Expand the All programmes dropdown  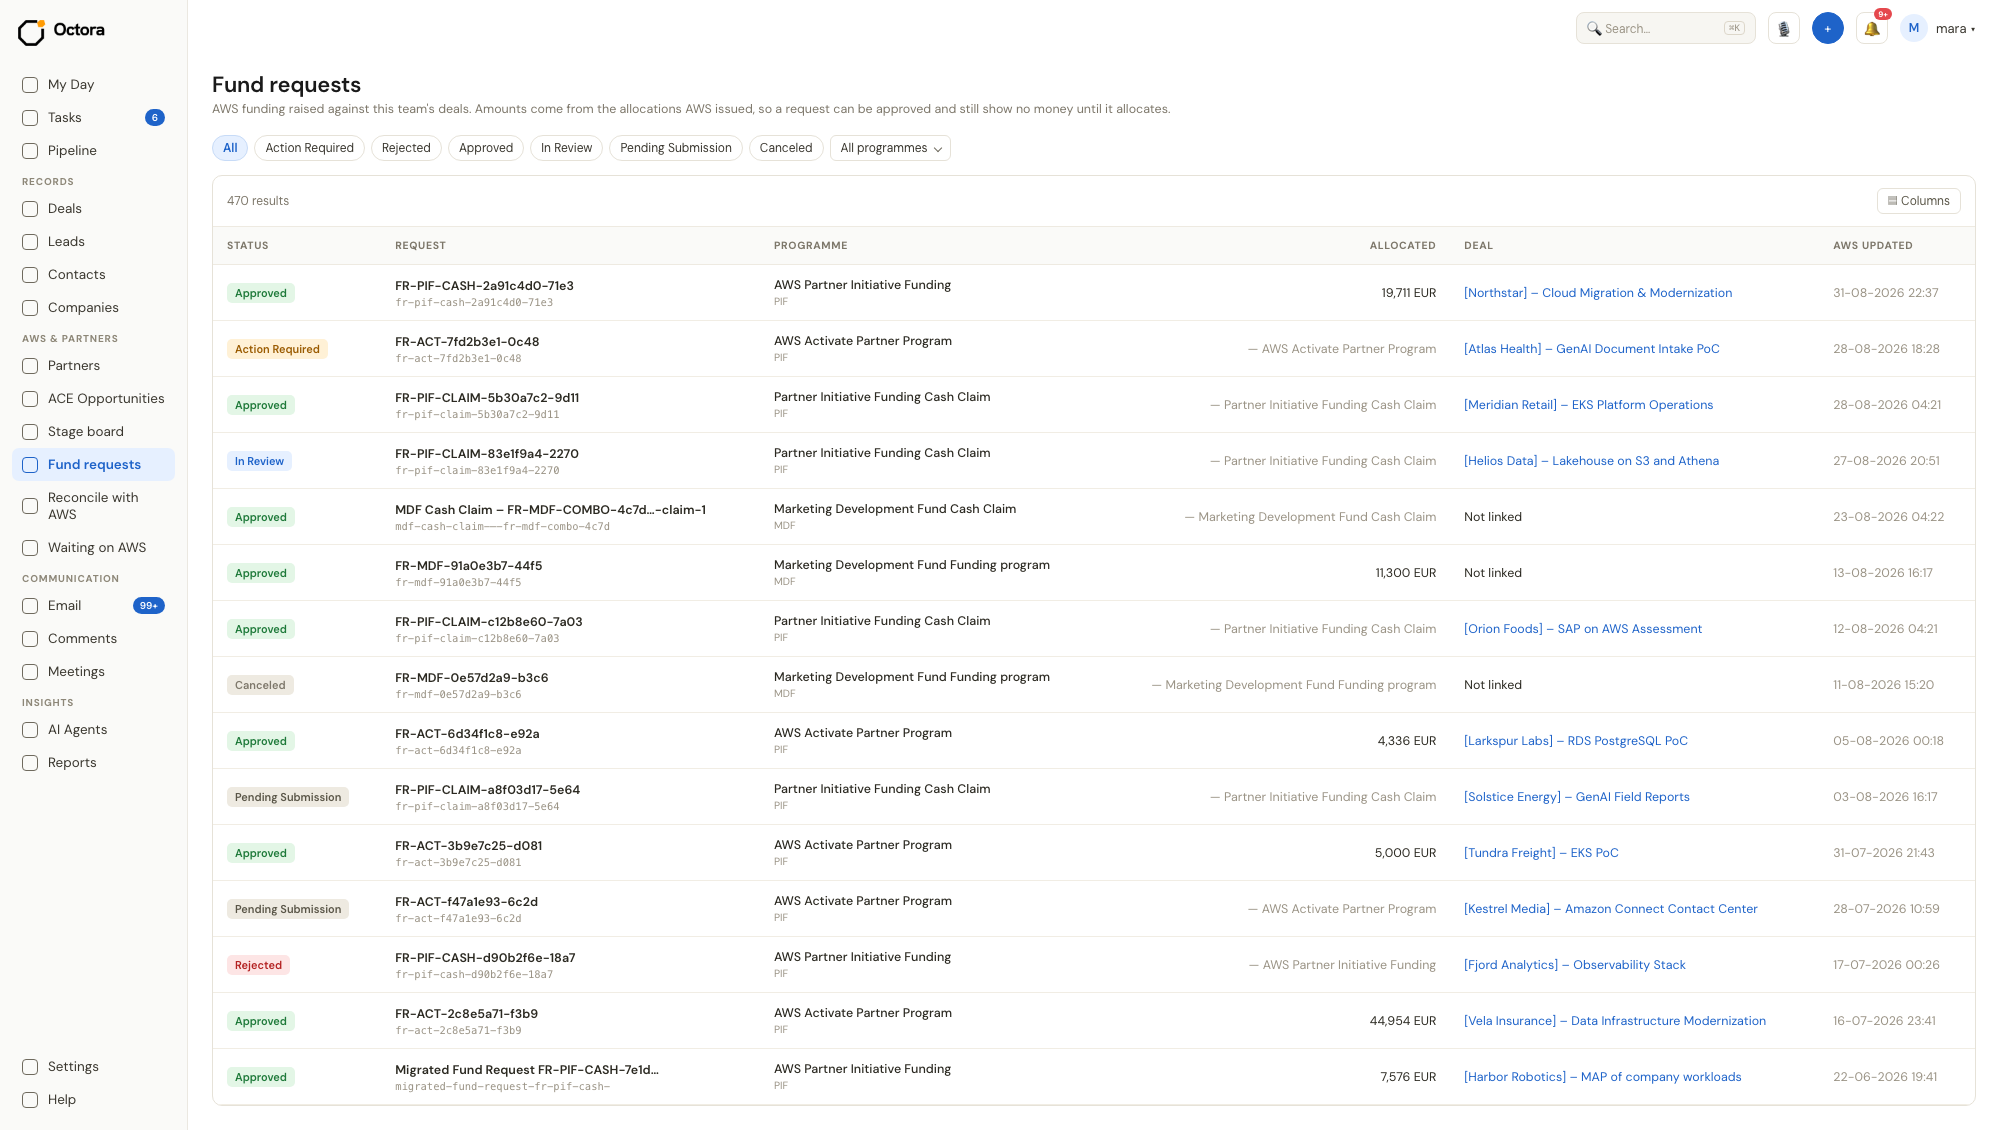[890, 148]
